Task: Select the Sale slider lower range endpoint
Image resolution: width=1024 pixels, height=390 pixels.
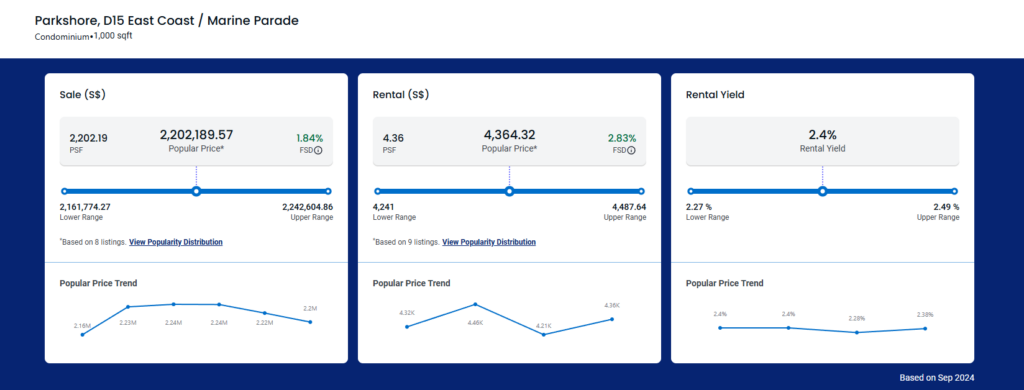Action: pos(64,191)
